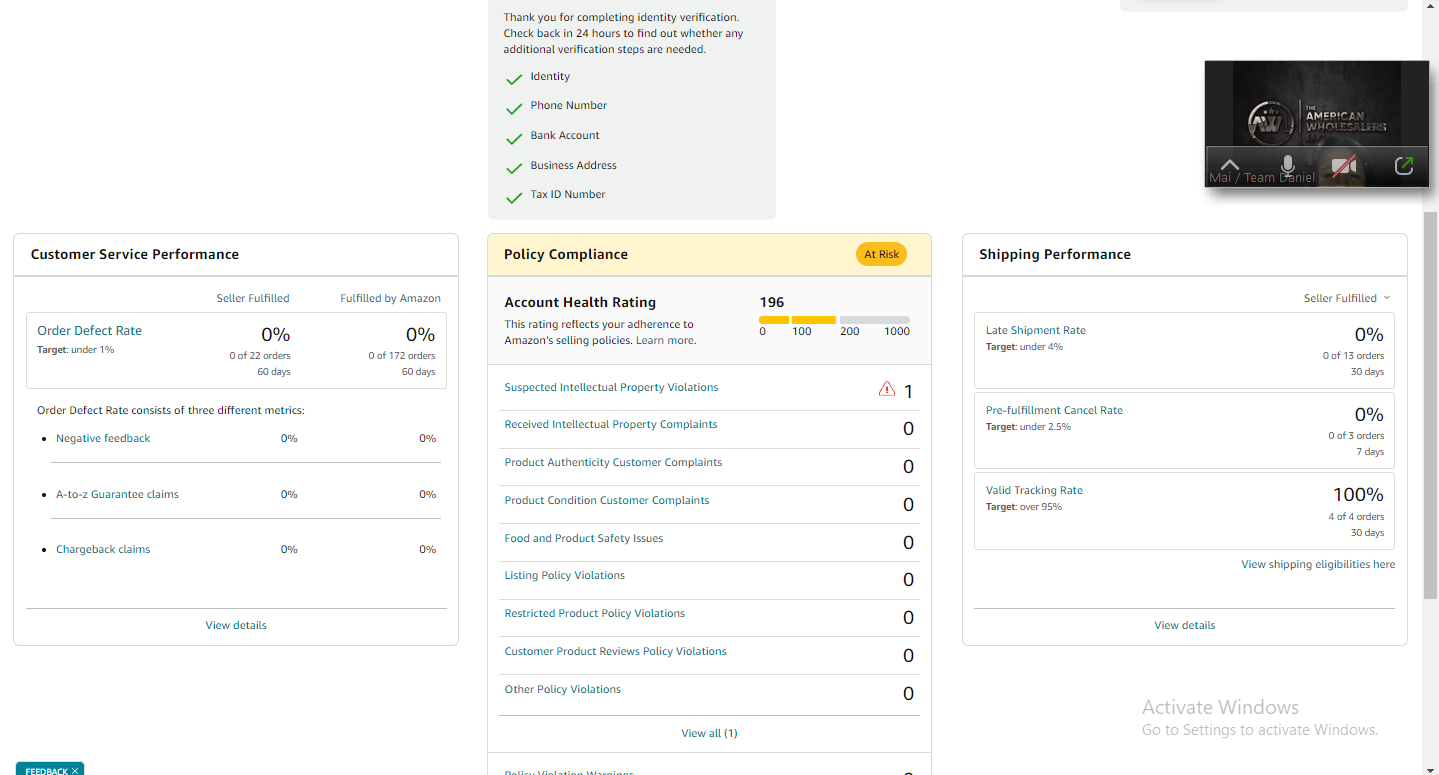Click the green checkmark beside Identity
This screenshot has height=775, width=1439.
coord(514,79)
